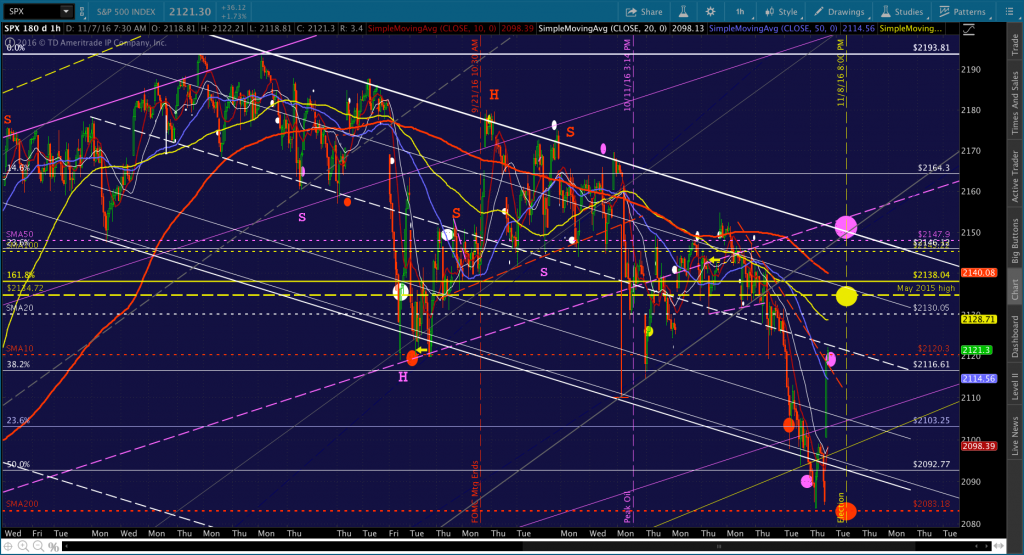
Task: Click the S&P 500 INDEX description
Action: point(126,12)
